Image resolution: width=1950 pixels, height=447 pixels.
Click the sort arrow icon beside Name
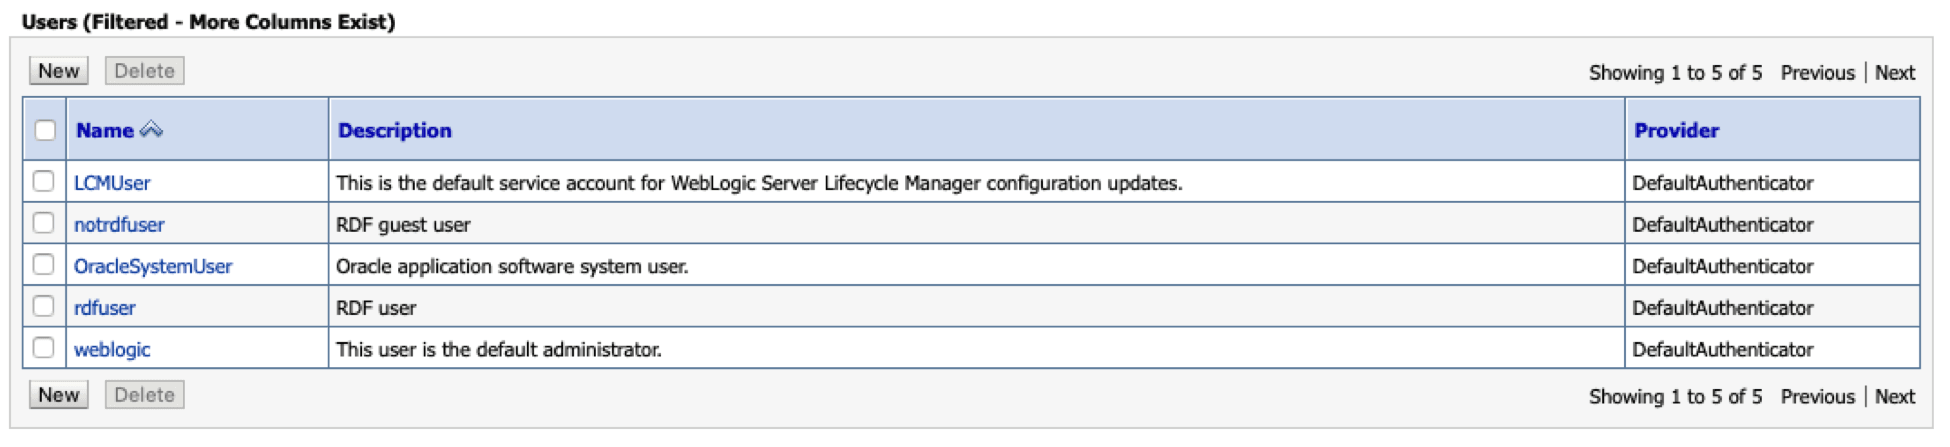(152, 130)
